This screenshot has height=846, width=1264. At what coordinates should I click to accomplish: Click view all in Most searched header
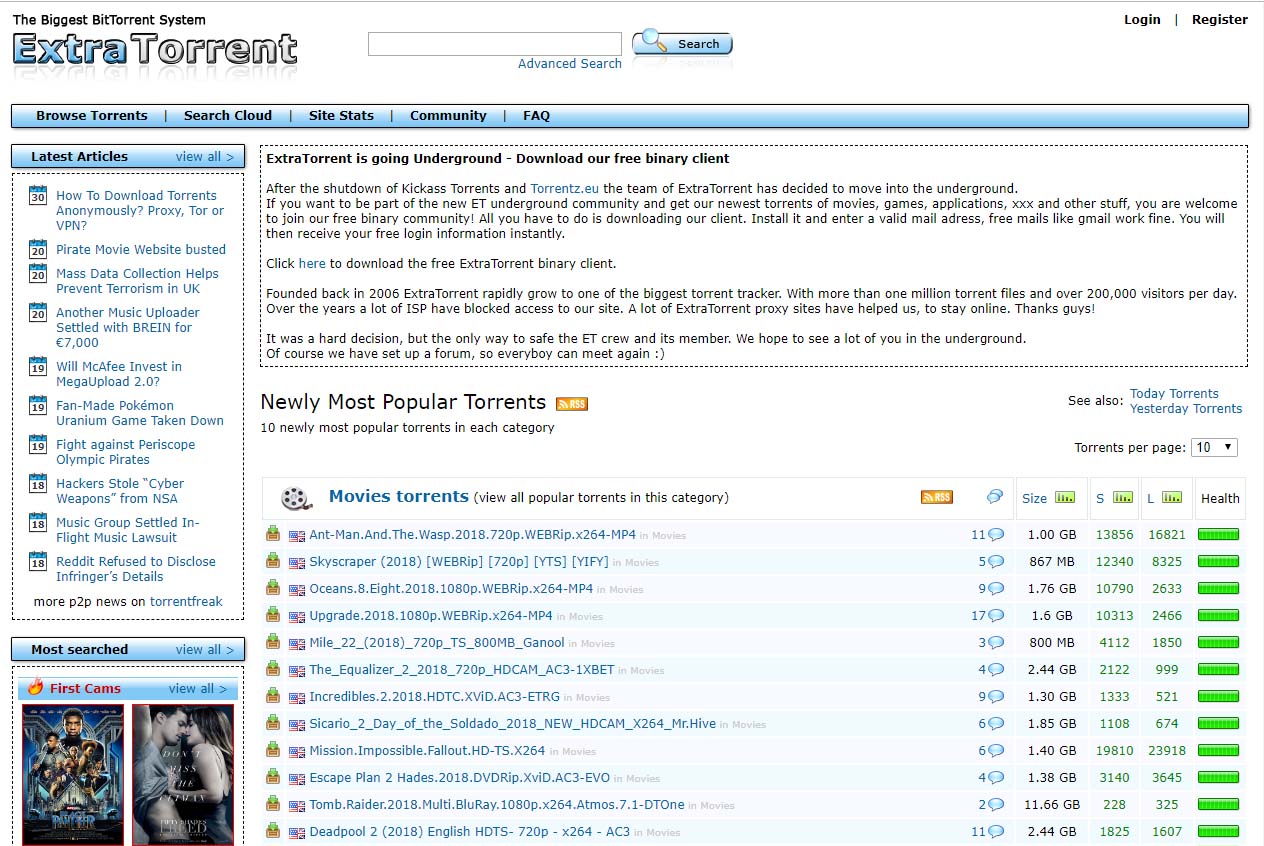[x=204, y=649]
